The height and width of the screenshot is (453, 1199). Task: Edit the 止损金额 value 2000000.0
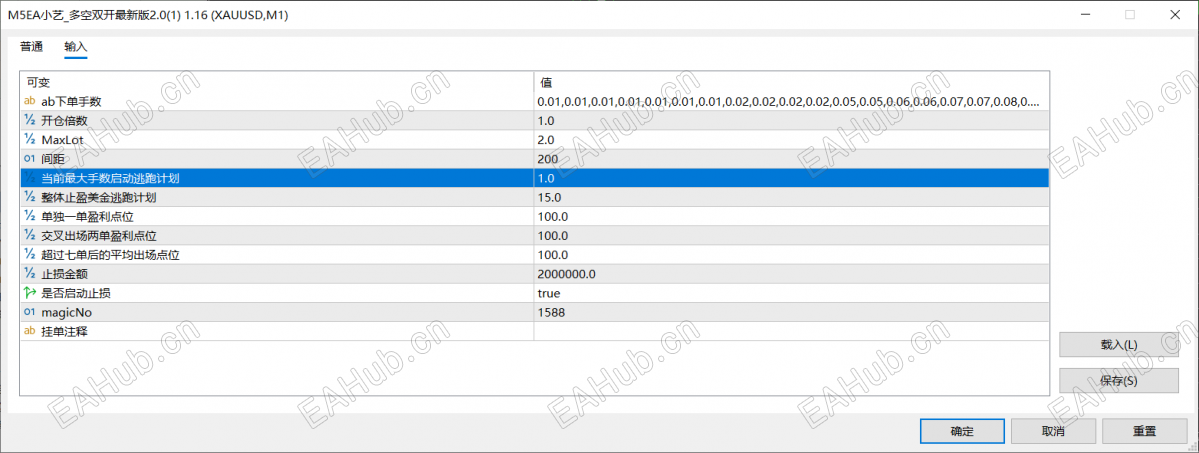coord(791,274)
